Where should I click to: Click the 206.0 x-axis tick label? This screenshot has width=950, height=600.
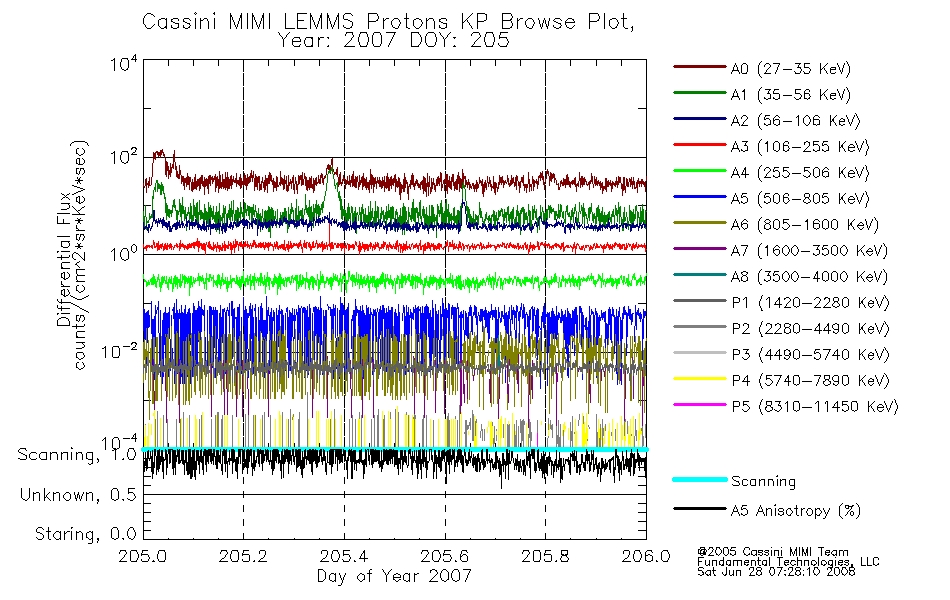(646, 556)
